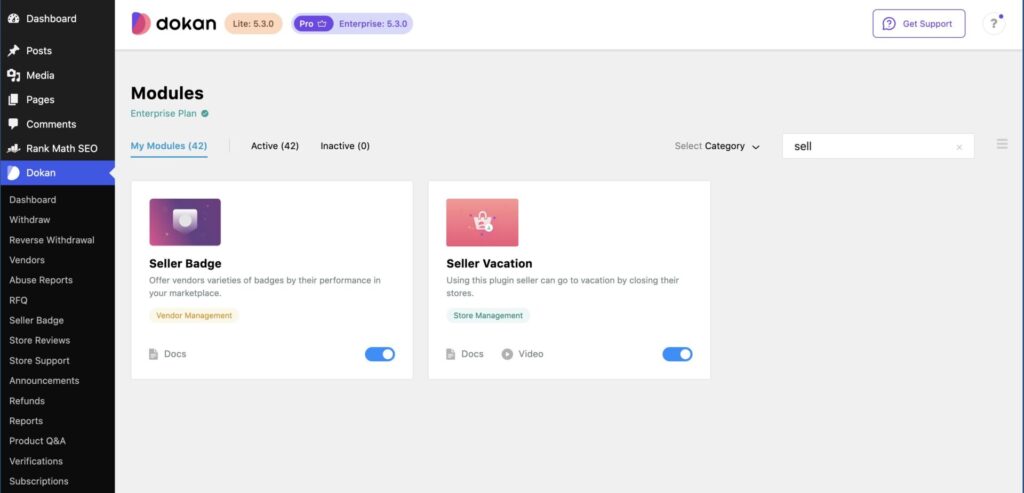Click the Media library icon

click(13, 75)
